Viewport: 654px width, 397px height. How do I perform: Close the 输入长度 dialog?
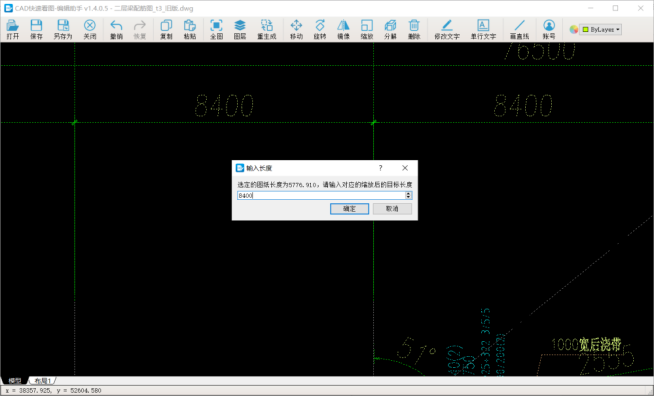click(x=405, y=168)
